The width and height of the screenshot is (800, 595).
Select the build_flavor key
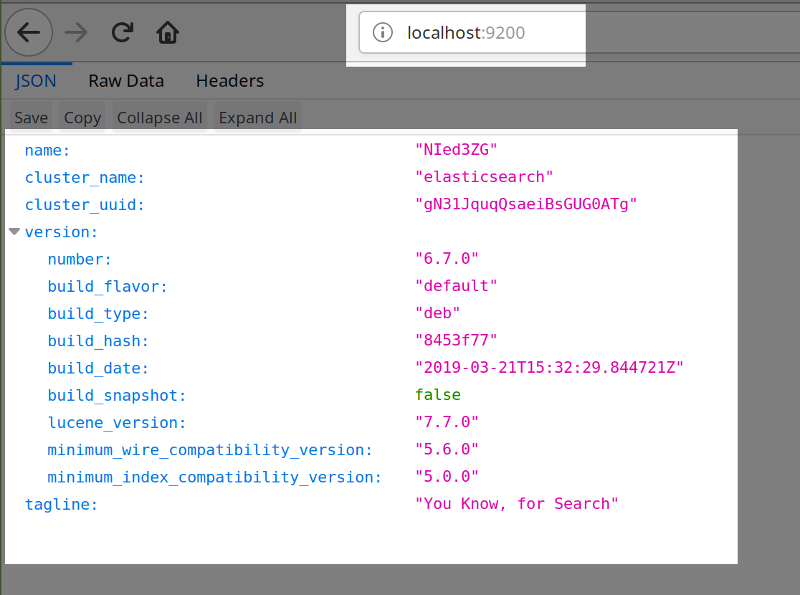[x=107, y=286]
